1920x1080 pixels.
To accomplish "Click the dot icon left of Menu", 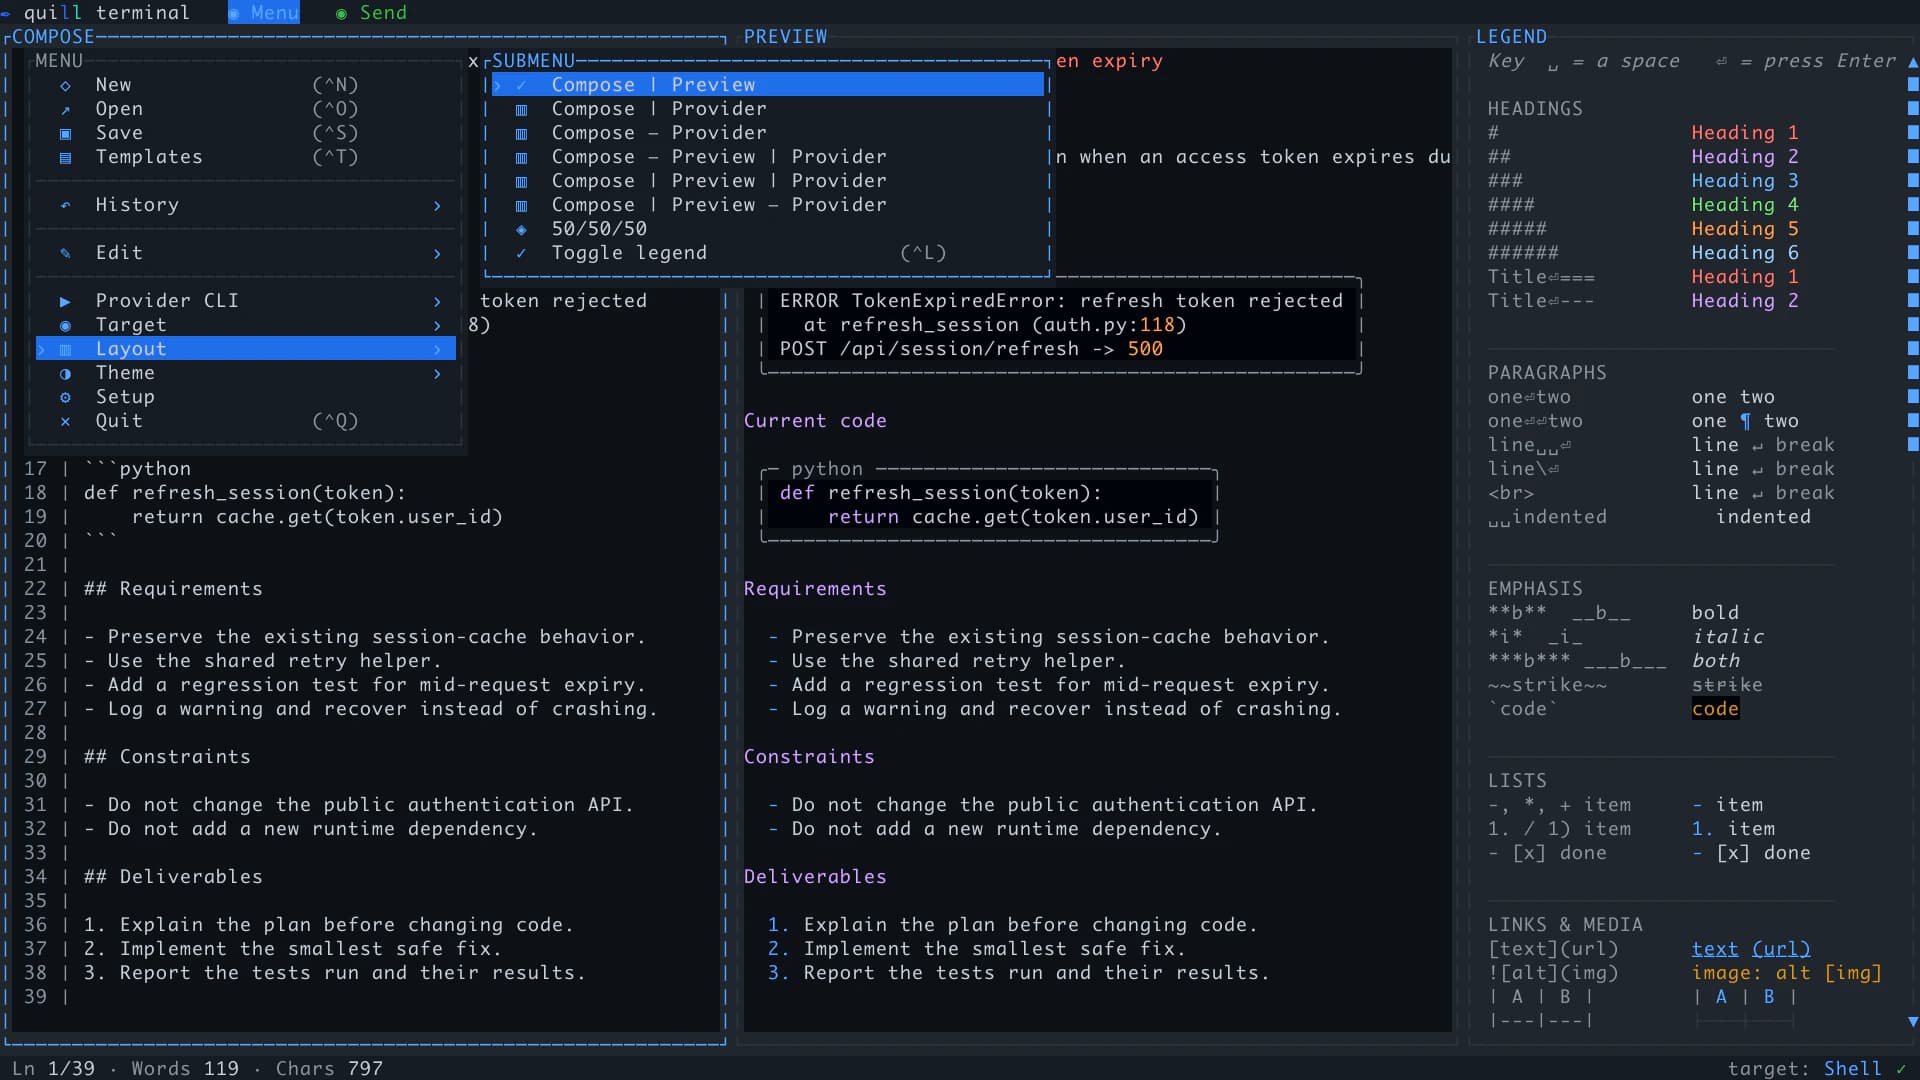I will 234,14.
